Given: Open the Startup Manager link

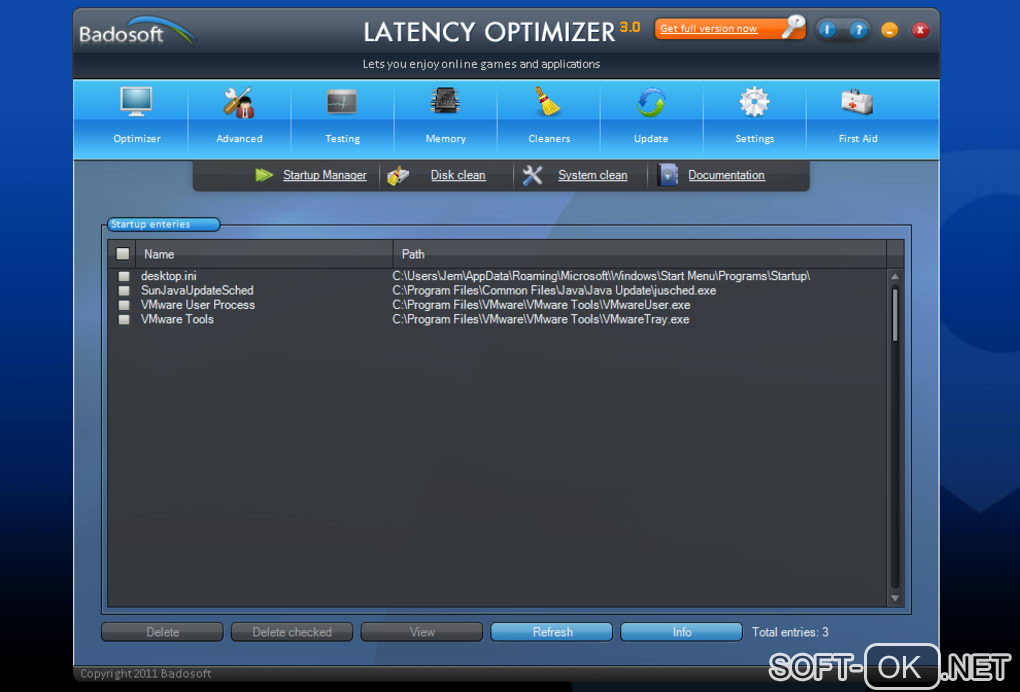Looking at the screenshot, I should click(325, 175).
